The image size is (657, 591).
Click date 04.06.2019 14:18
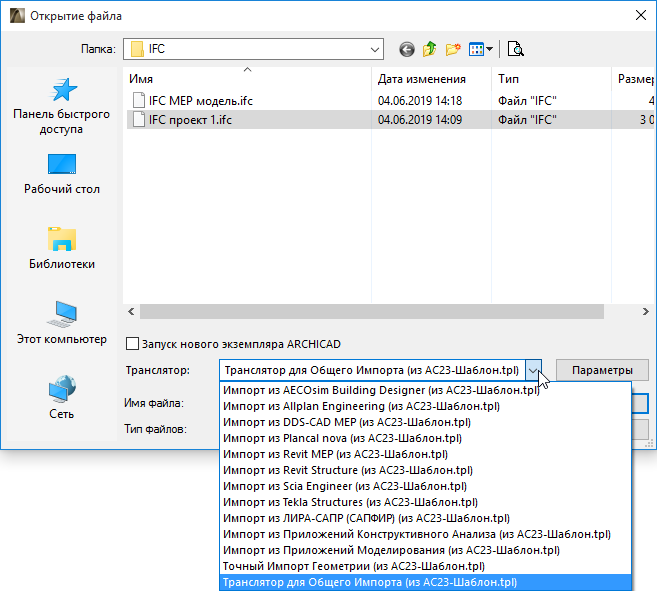(420, 101)
